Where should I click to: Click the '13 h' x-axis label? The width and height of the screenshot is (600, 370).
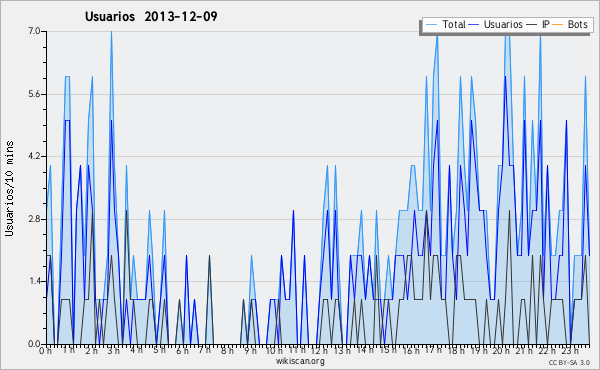[342, 350]
